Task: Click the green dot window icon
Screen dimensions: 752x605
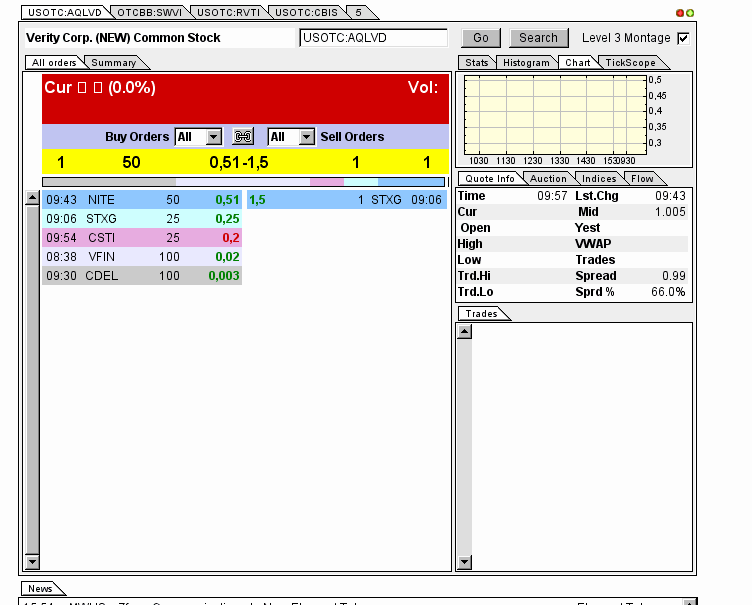Action: coord(690,13)
